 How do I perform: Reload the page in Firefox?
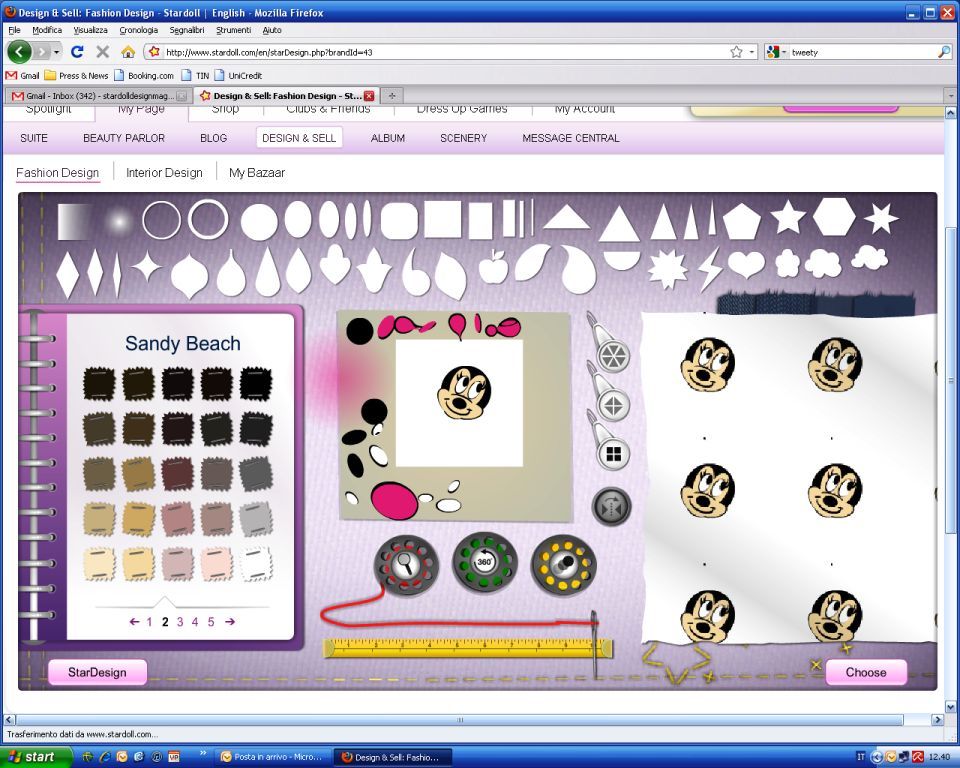click(77, 52)
